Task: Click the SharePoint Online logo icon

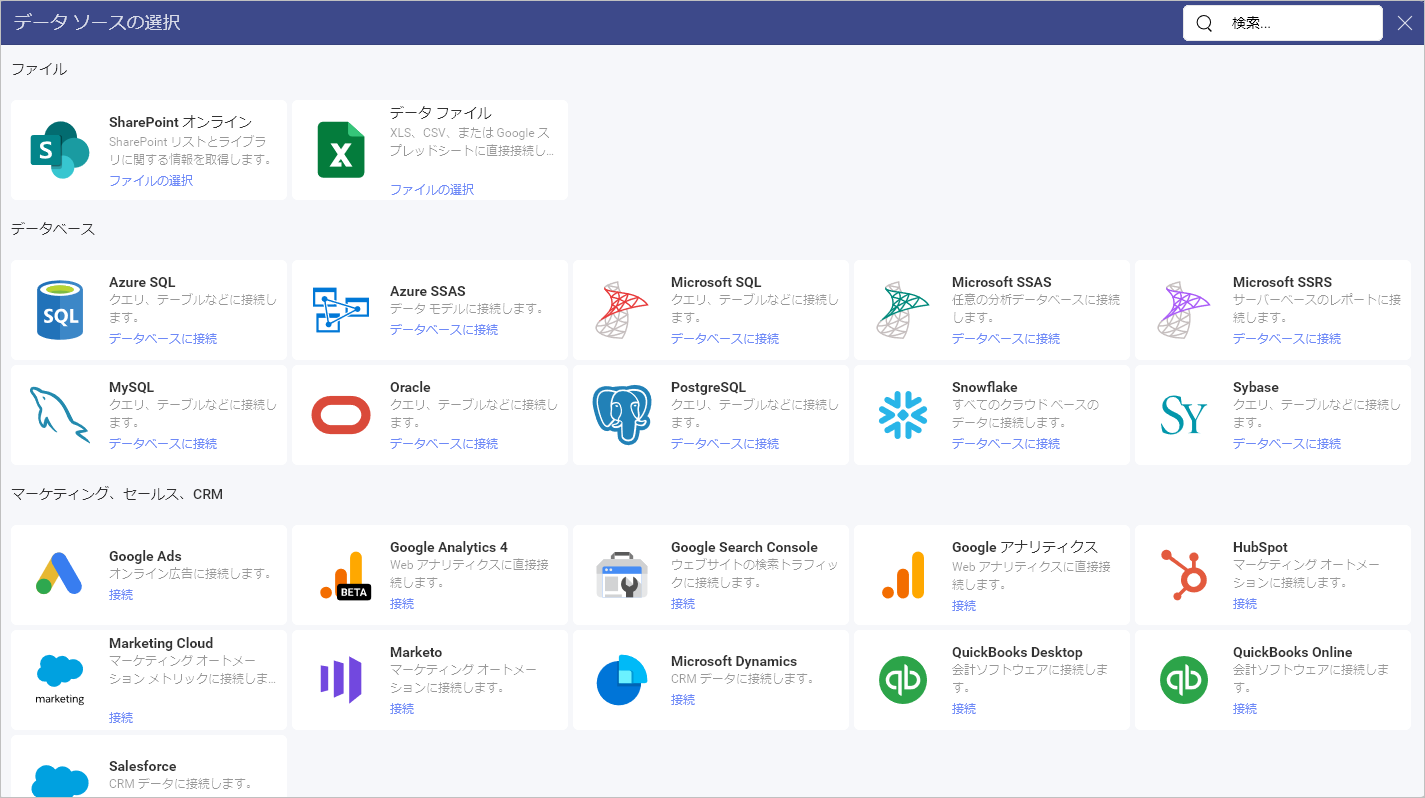Action: 60,150
